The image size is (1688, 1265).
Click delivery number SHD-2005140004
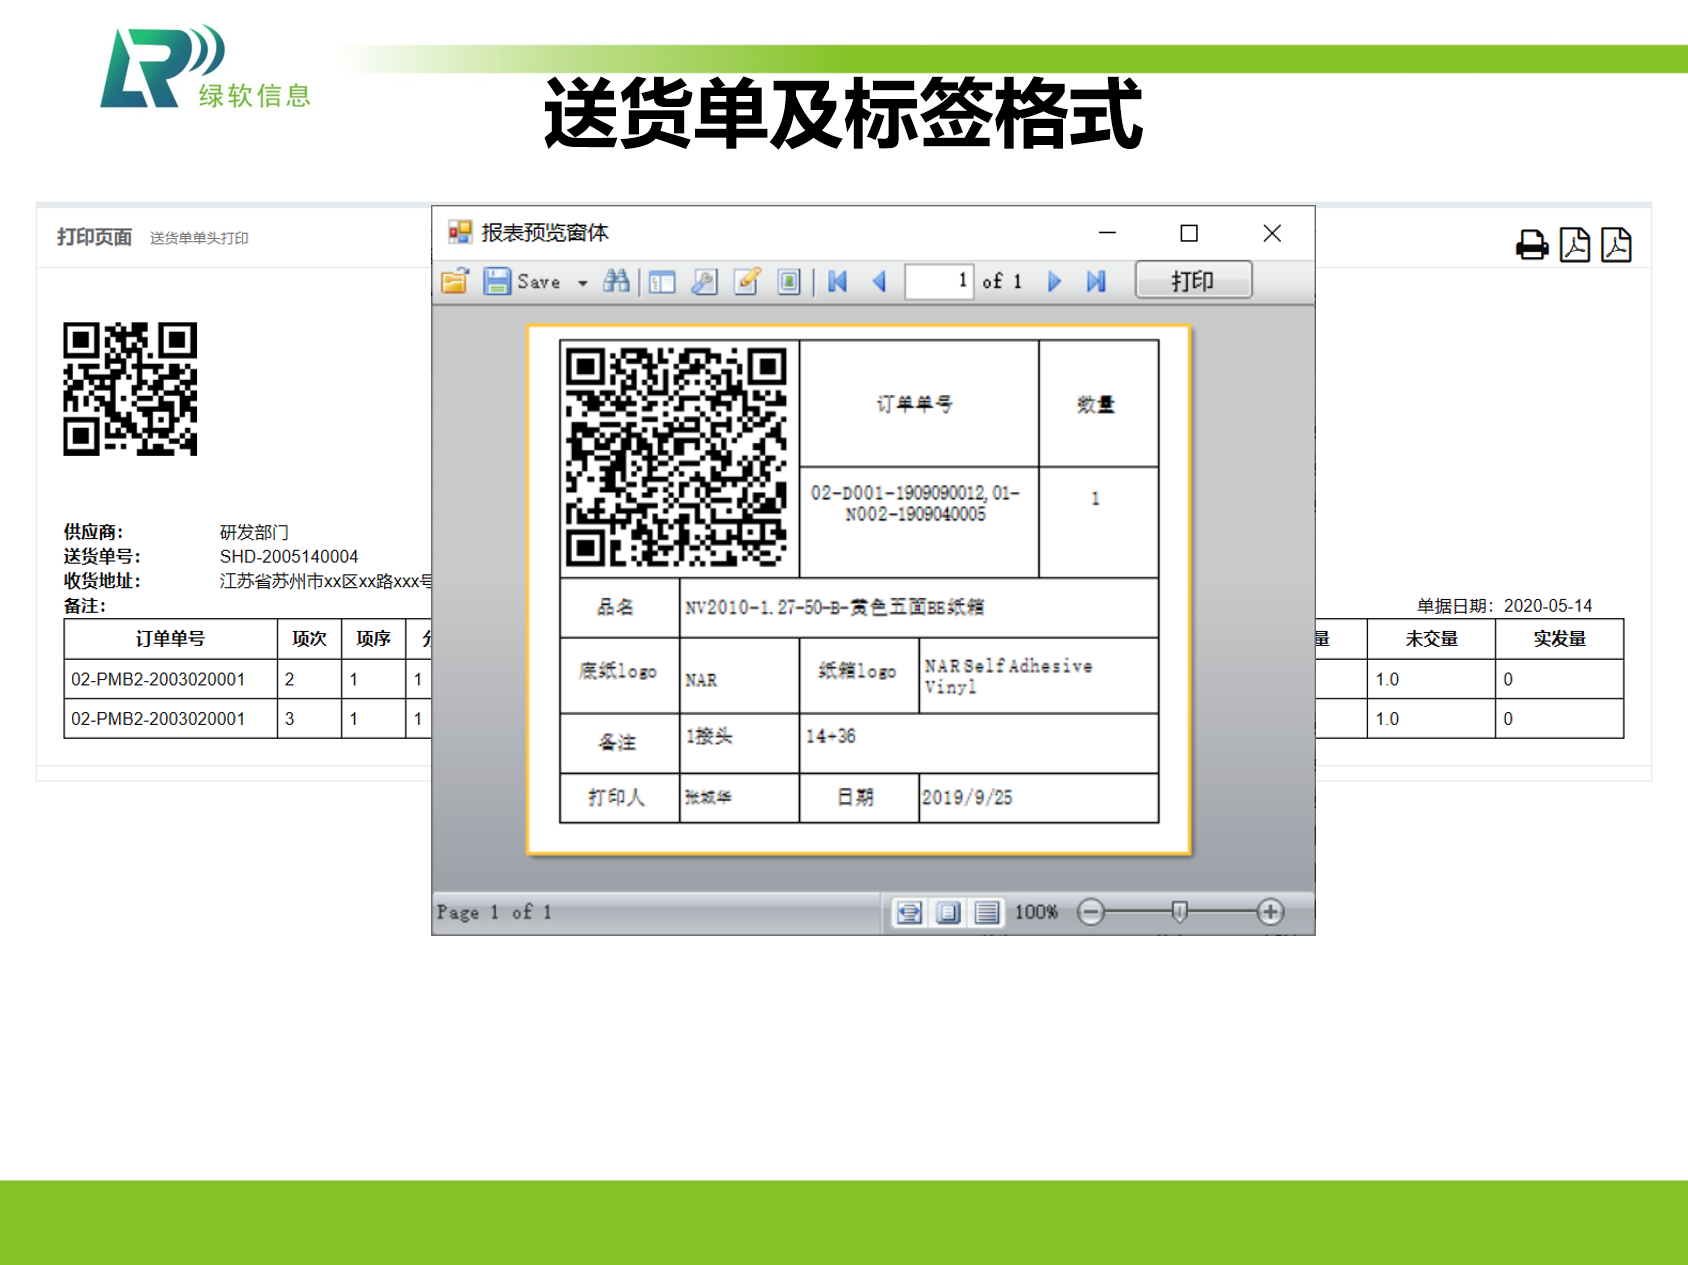tap(289, 557)
